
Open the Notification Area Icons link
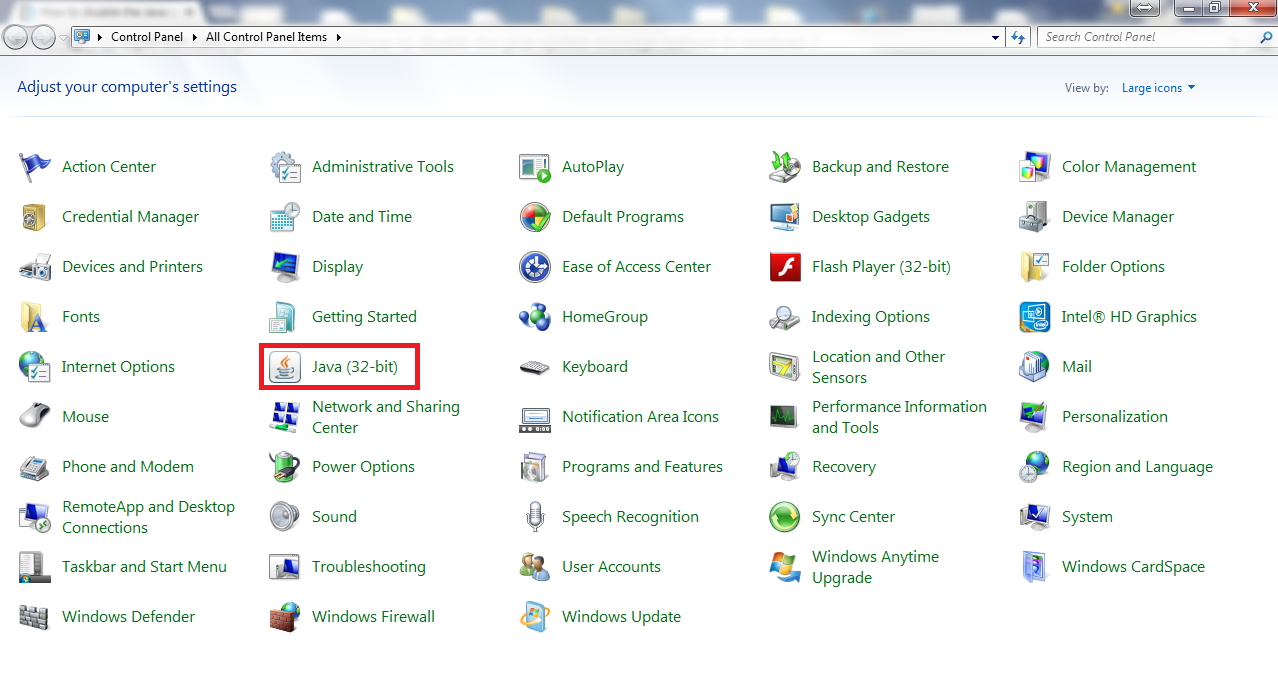640,417
